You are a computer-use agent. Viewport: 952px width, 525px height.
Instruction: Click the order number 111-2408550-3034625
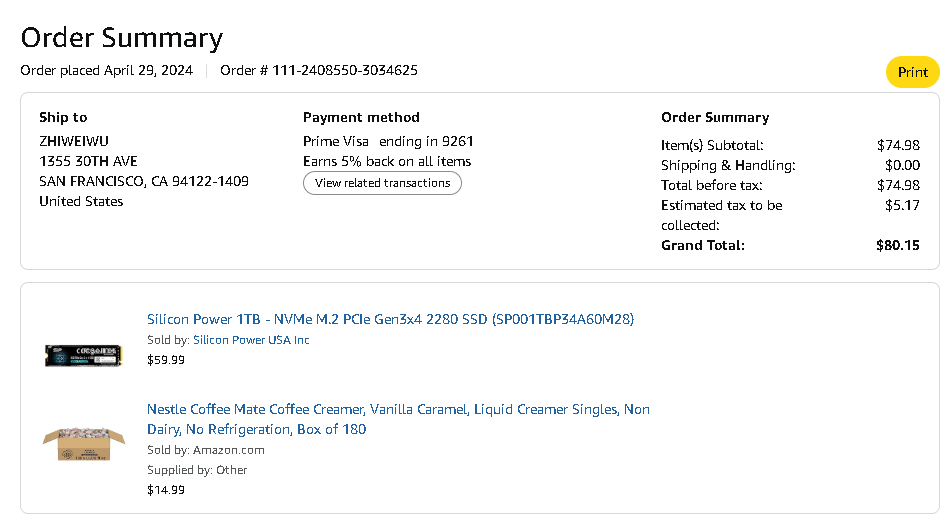(345, 70)
